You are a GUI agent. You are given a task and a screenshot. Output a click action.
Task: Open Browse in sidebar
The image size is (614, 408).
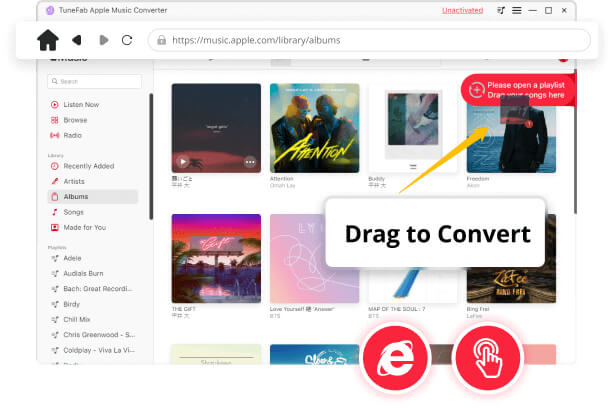75,120
